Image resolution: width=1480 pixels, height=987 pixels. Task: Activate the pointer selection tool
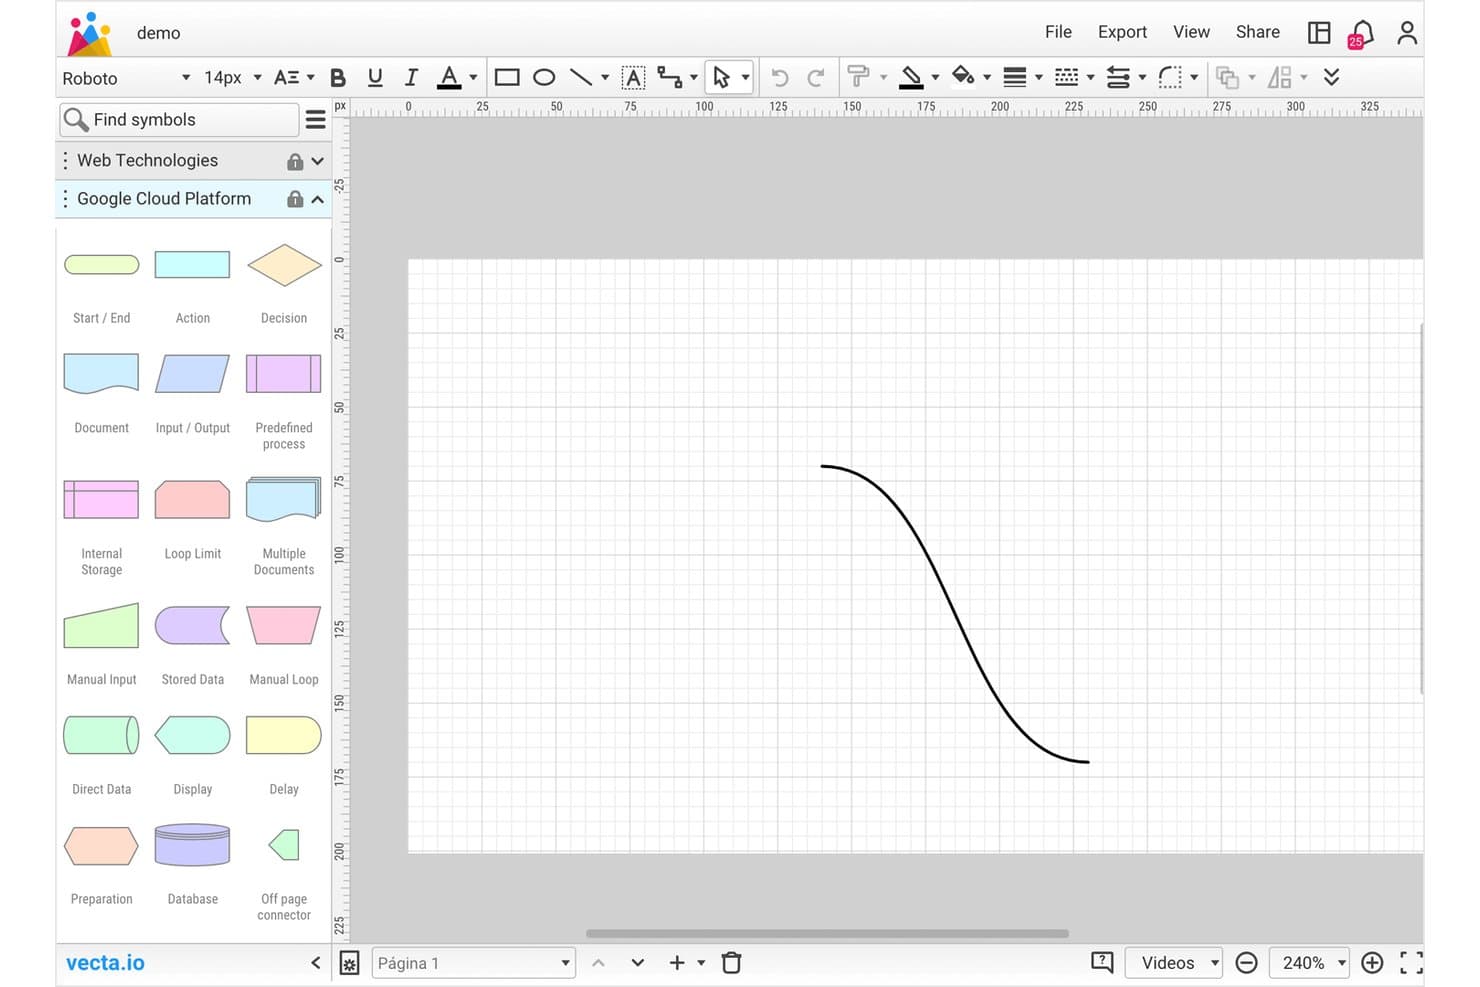click(721, 77)
